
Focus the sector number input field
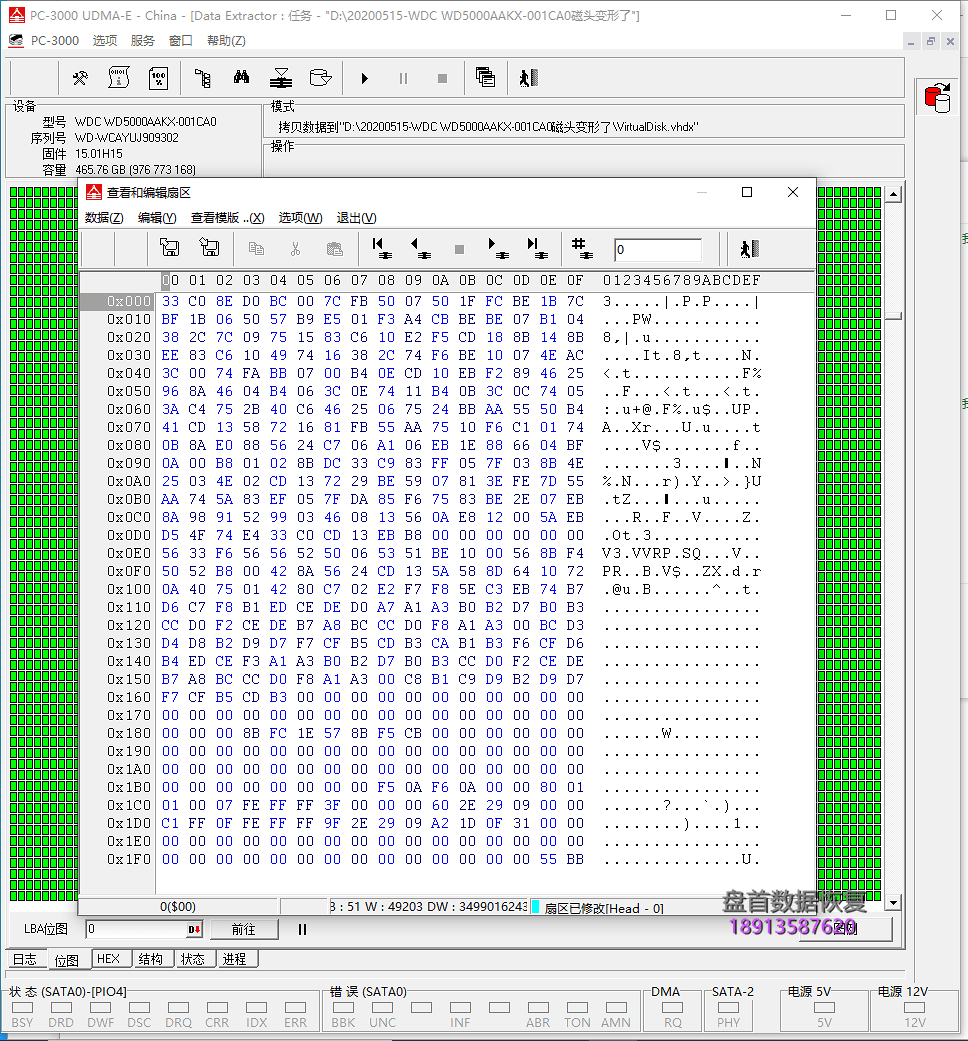657,250
